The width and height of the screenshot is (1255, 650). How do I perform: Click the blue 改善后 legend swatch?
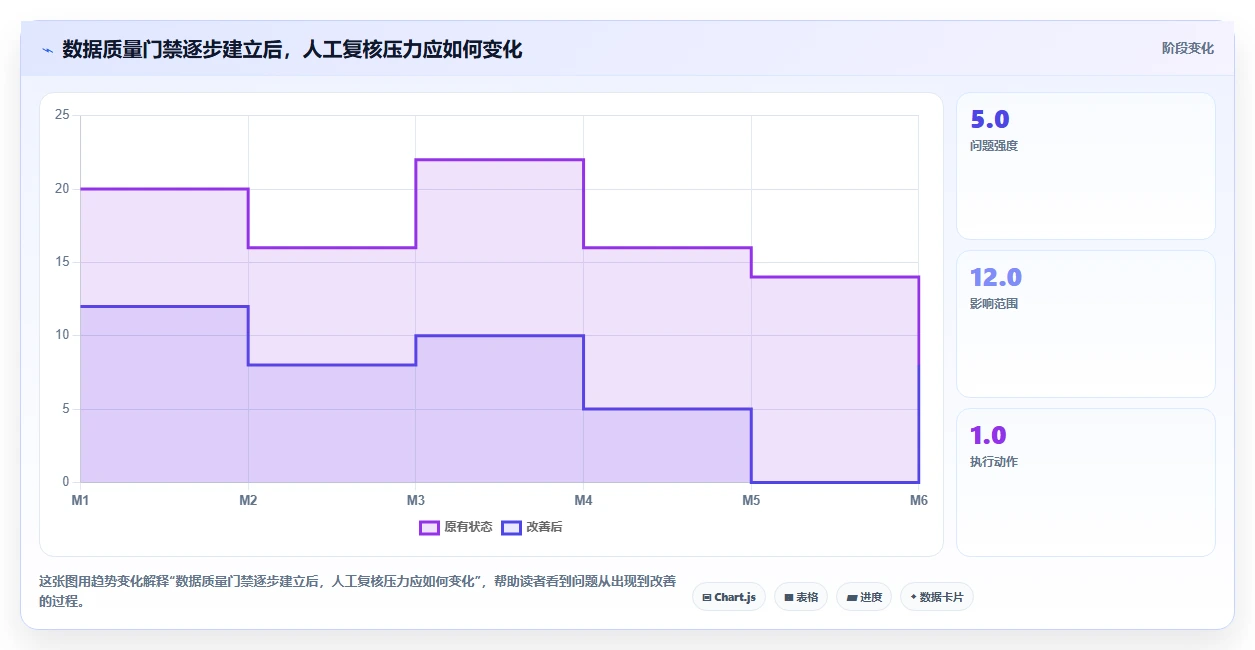coord(511,527)
